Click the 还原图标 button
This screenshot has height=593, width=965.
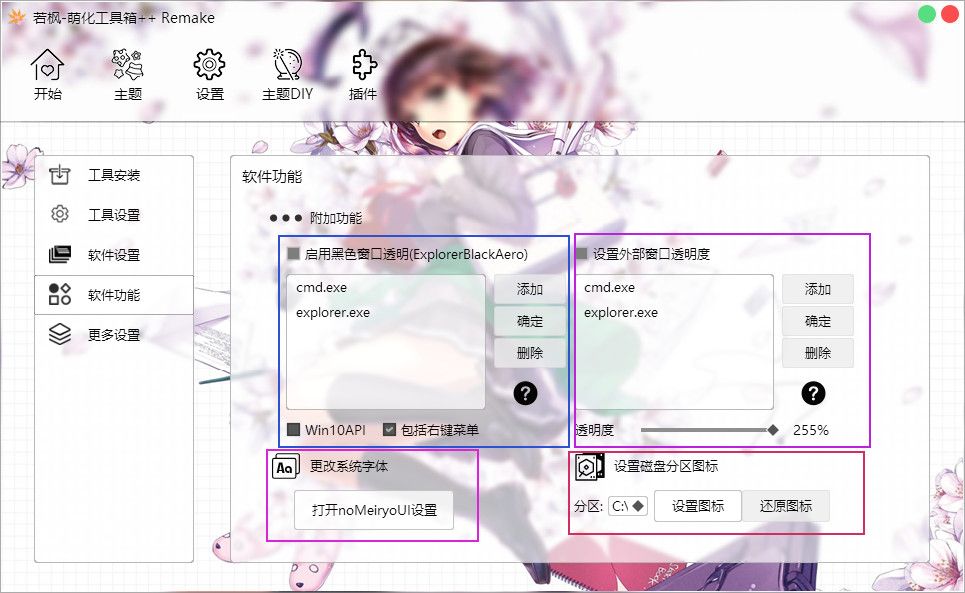click(x=786, y=506)
